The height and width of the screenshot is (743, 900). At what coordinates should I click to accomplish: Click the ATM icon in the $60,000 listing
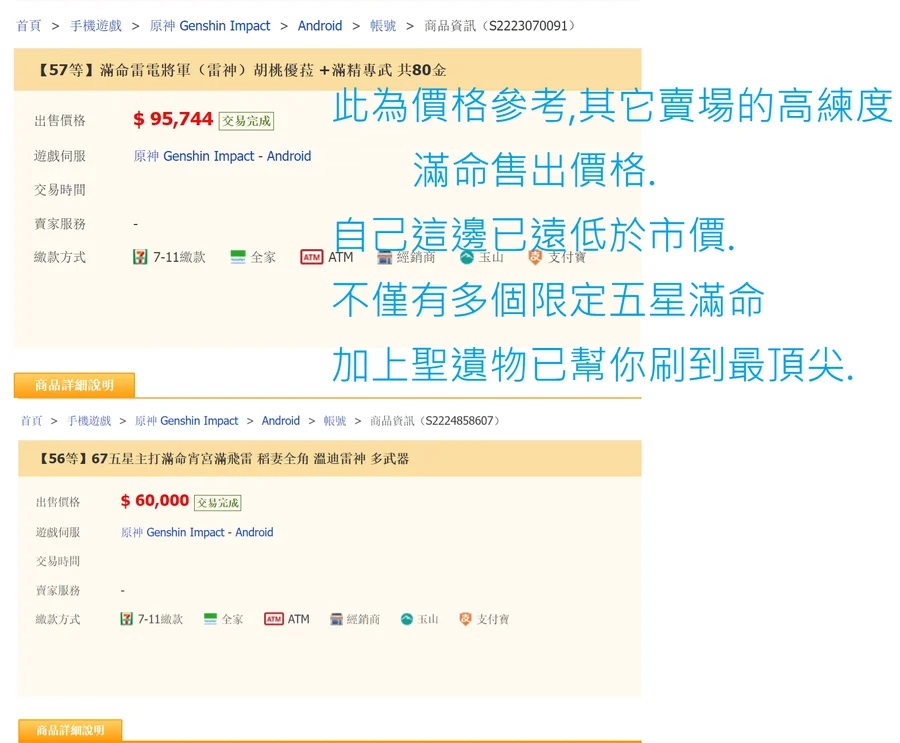(274, 619)
